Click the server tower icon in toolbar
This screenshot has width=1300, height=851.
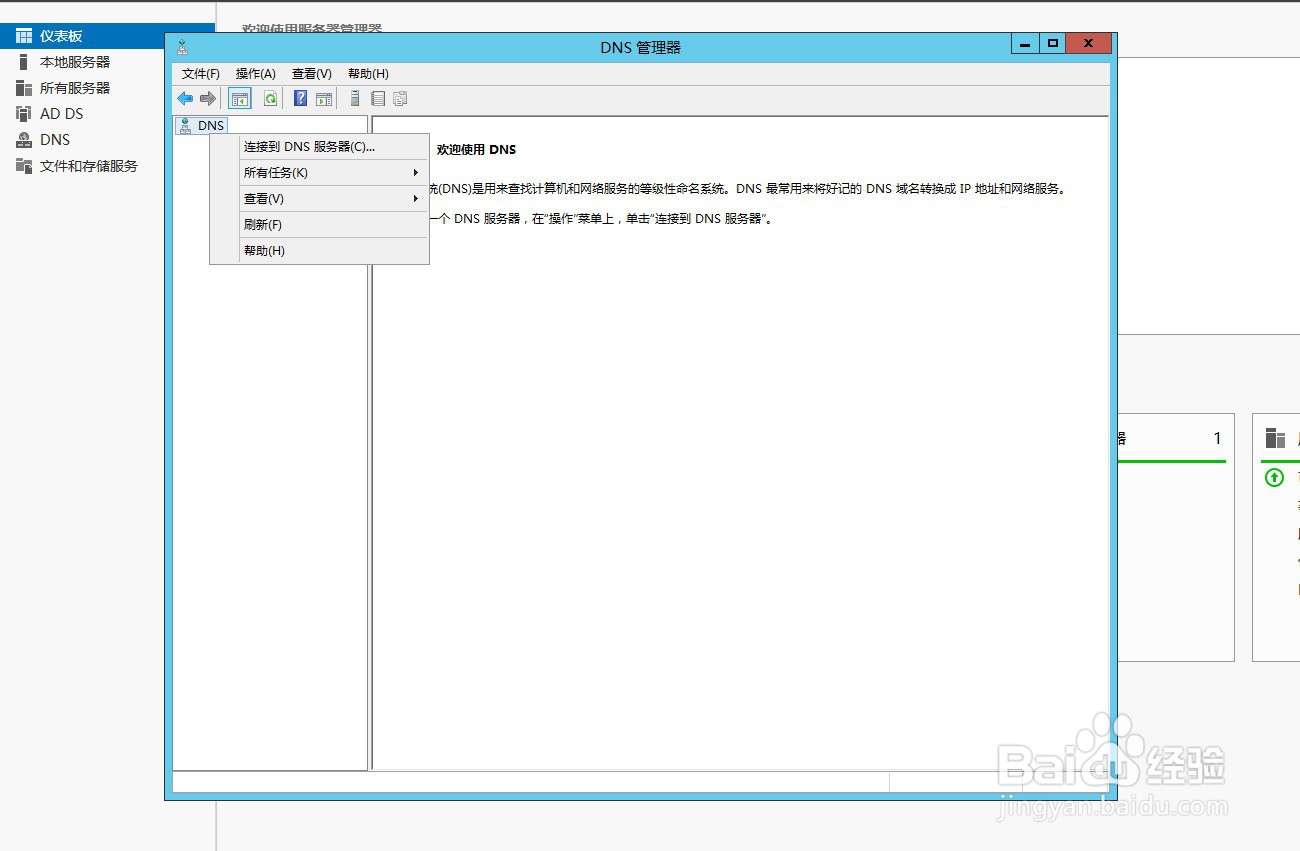pyautogui.click(x=355, y=98)
